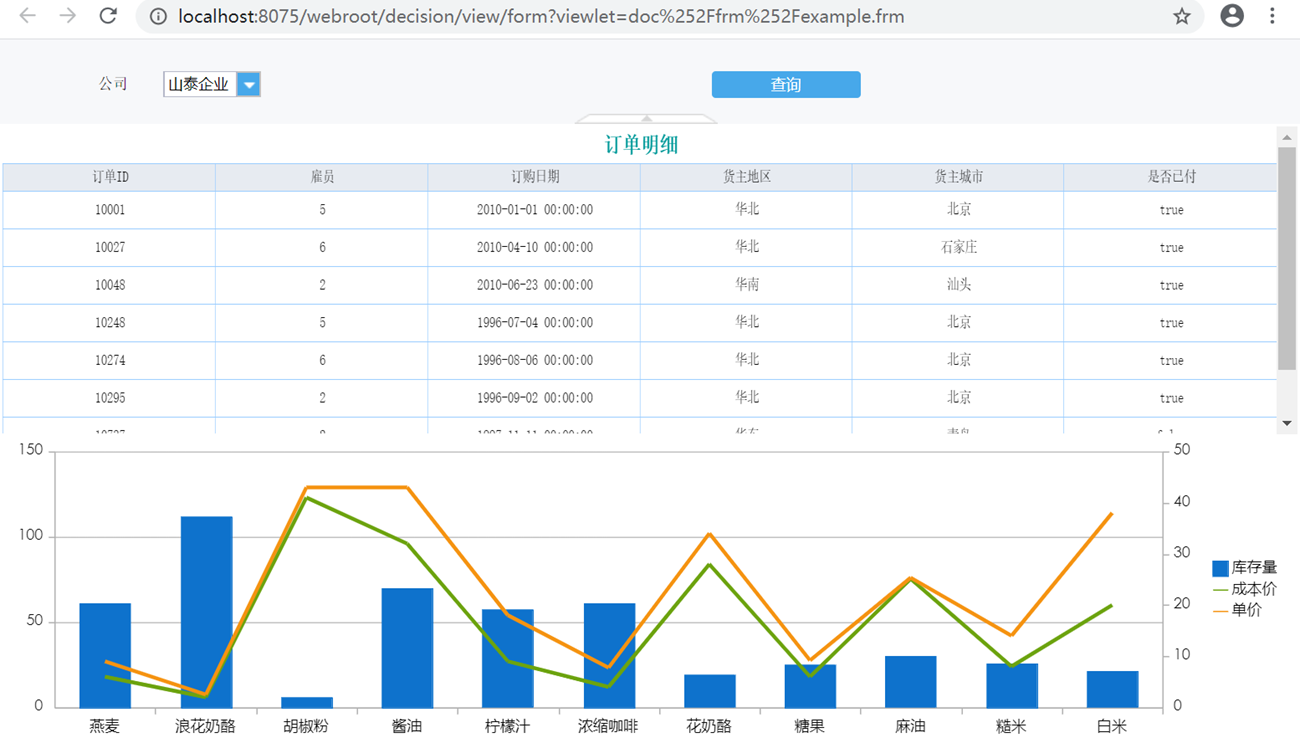Click the table's vertical scrollbar thumb
Viewport: 1300px width, 743px height.
[1287, 258]
